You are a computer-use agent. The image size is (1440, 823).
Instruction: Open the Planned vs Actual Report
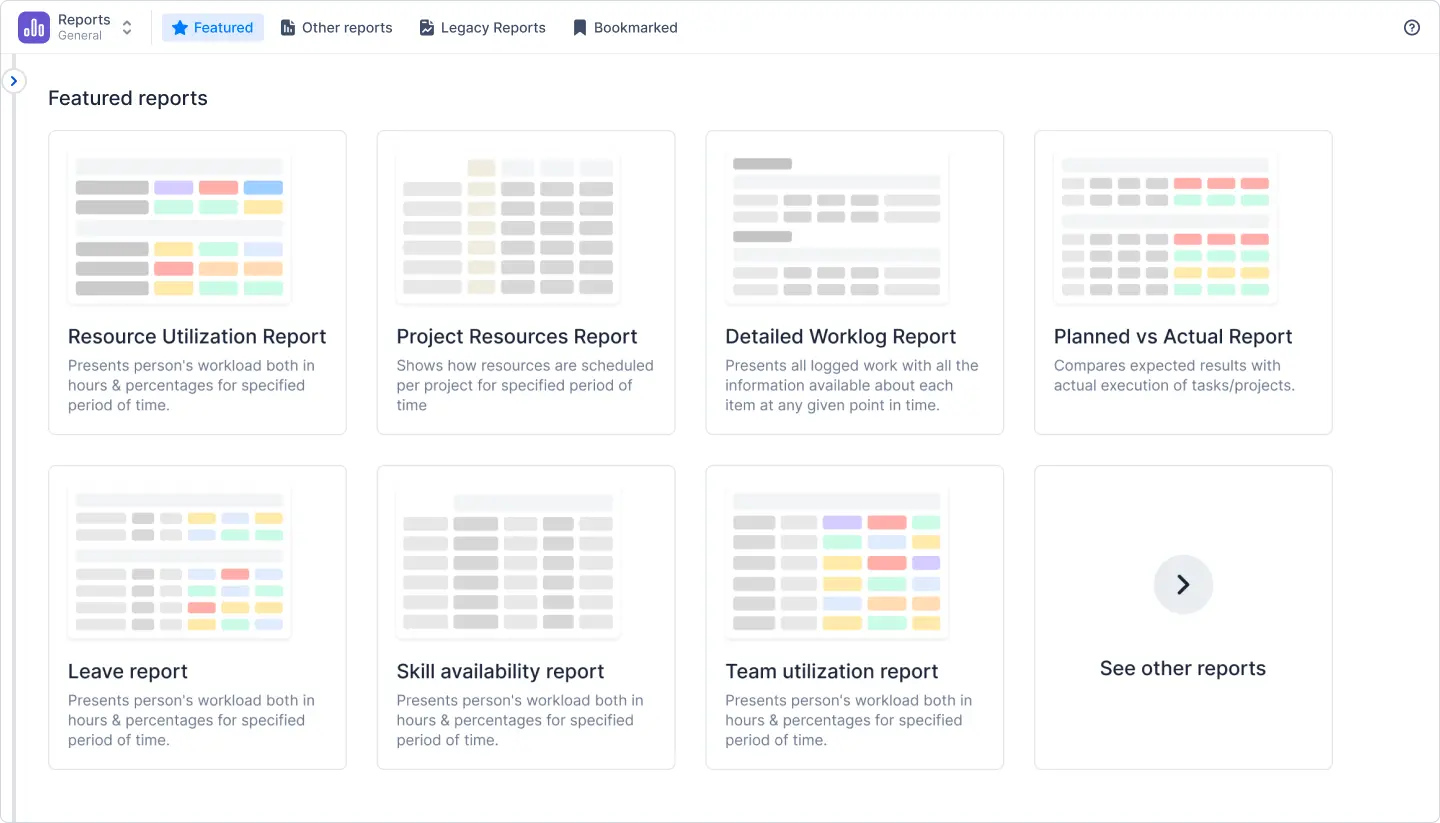pyautogui.click(x=1183, y=282)
